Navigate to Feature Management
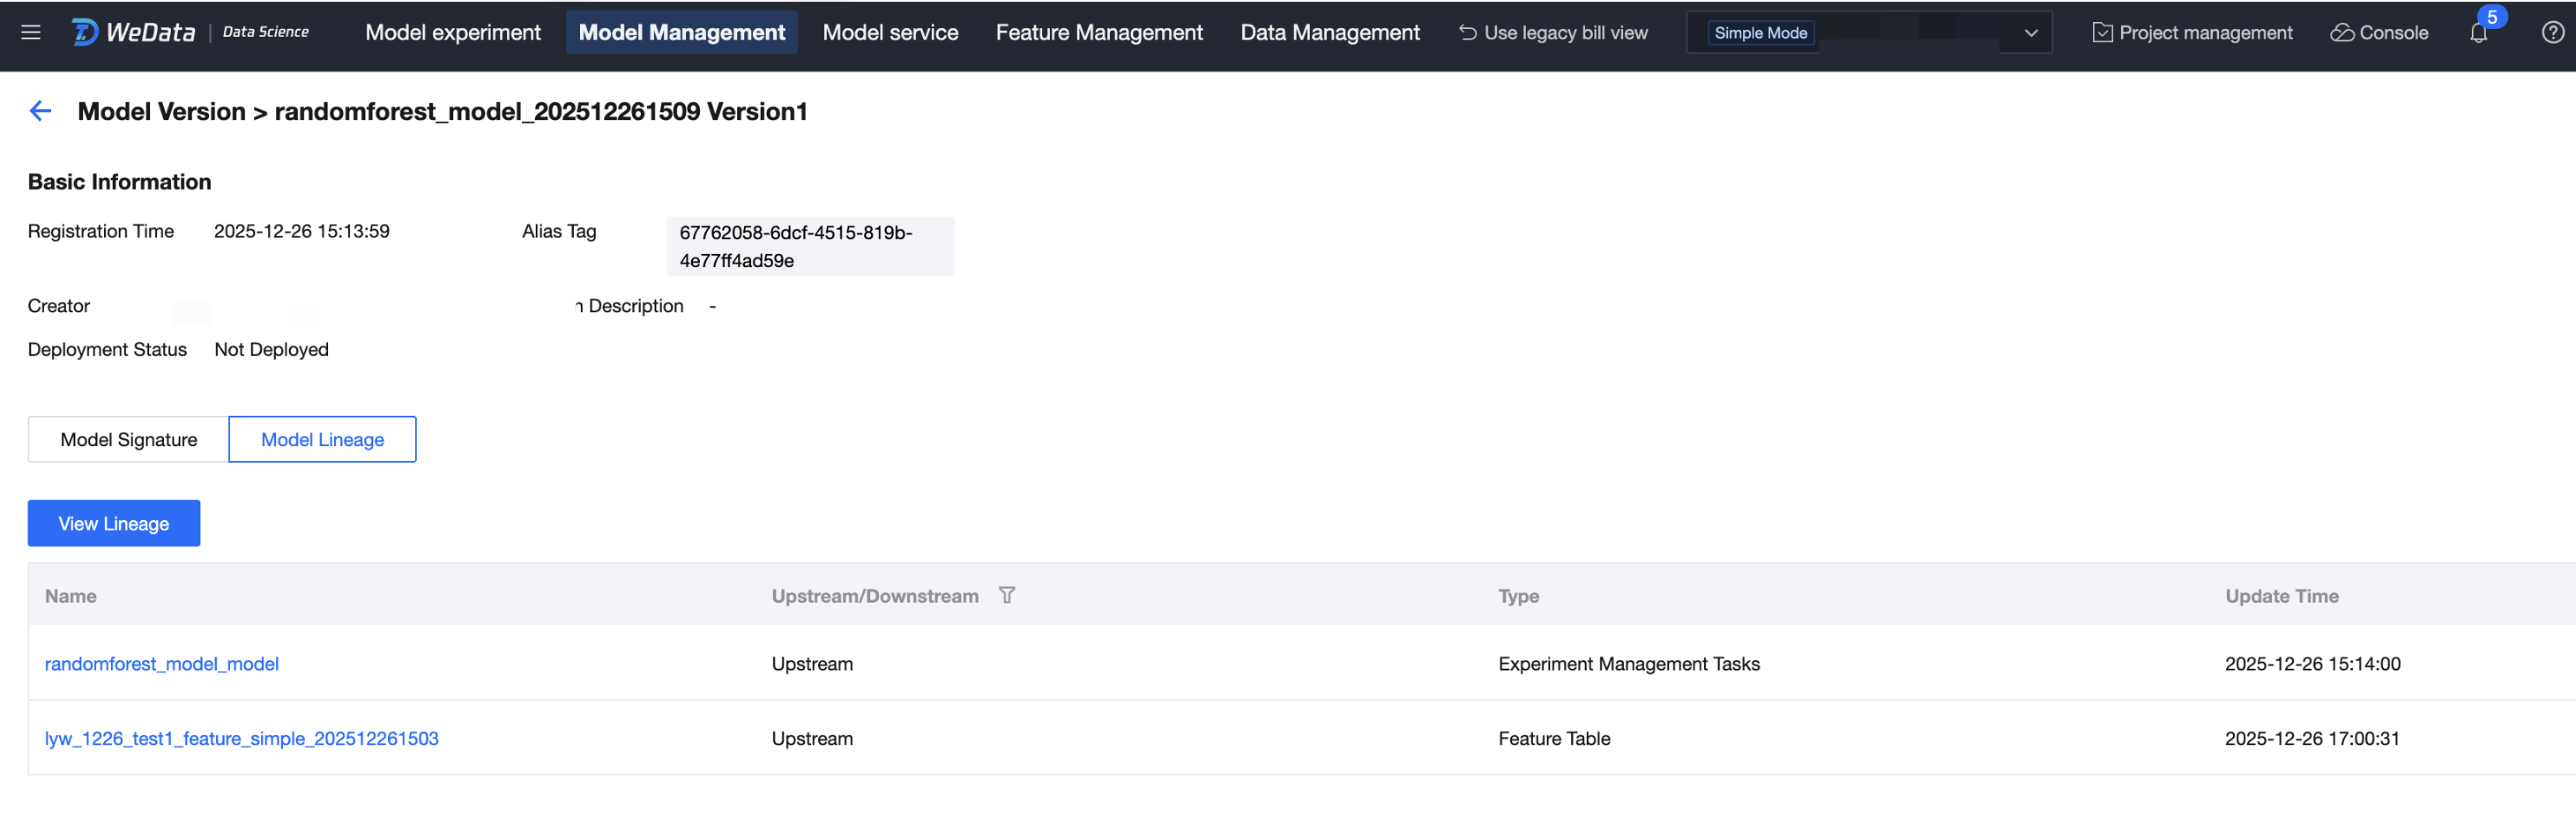Screen dimensions: 2576x818 (x=1099, y=33)
